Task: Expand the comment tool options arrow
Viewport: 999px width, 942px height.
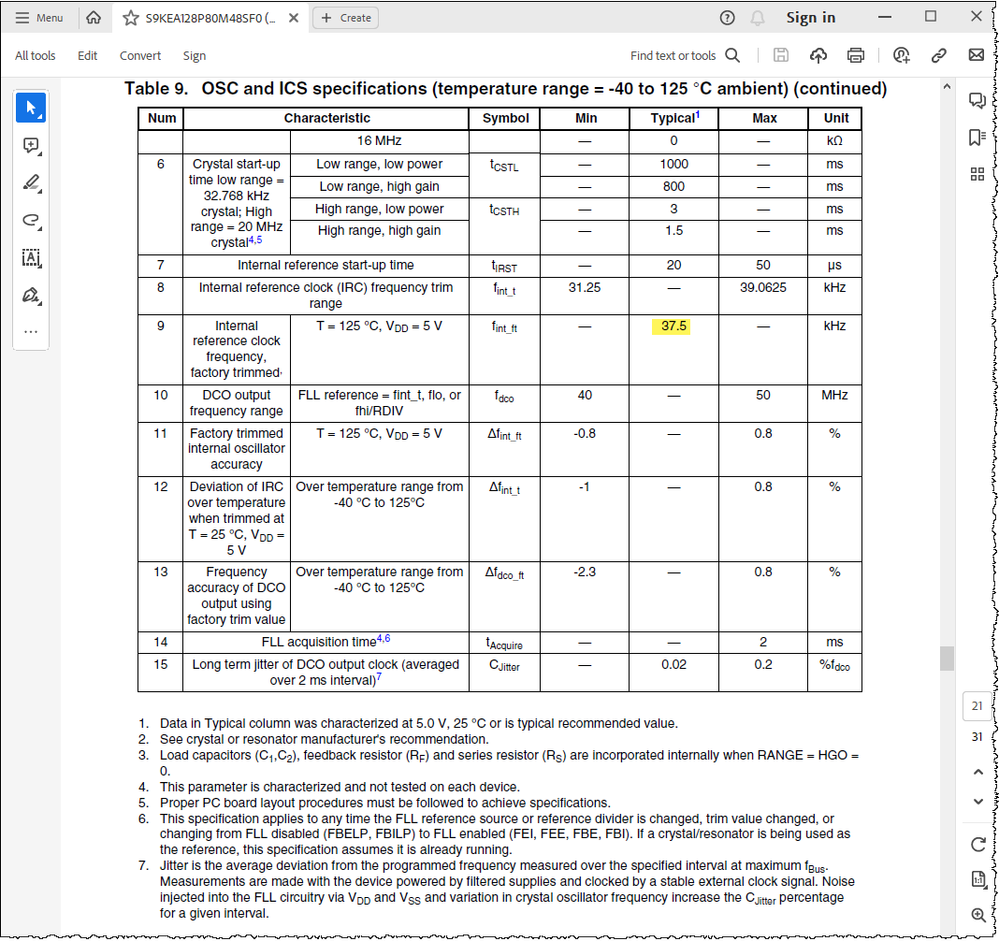Action: pos(39,155)
